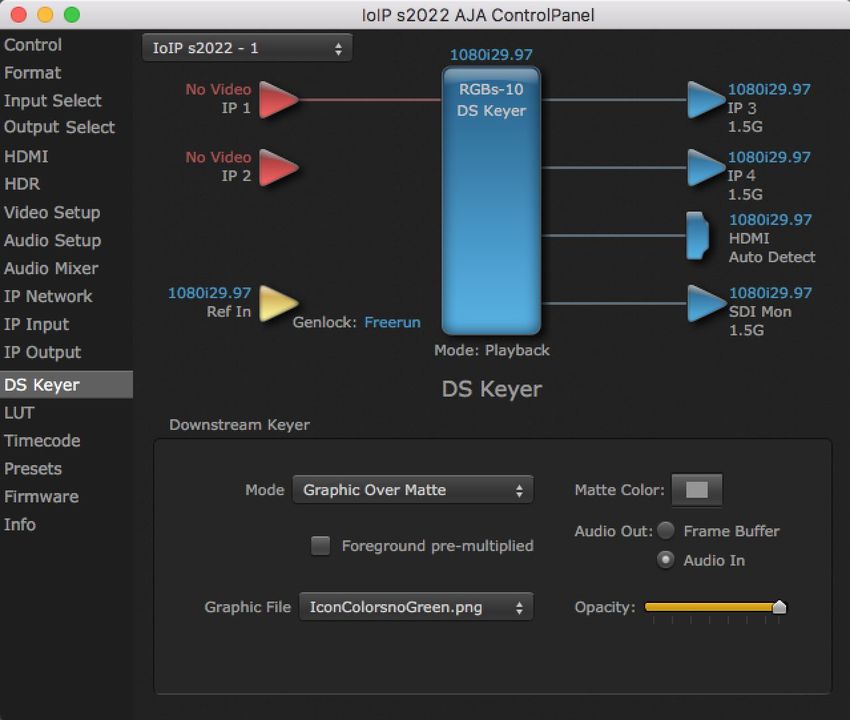Screen dimensions: 850x720
Task: Click the 1.5G label under SDI Mon
Action: click(x=746, y=330)
